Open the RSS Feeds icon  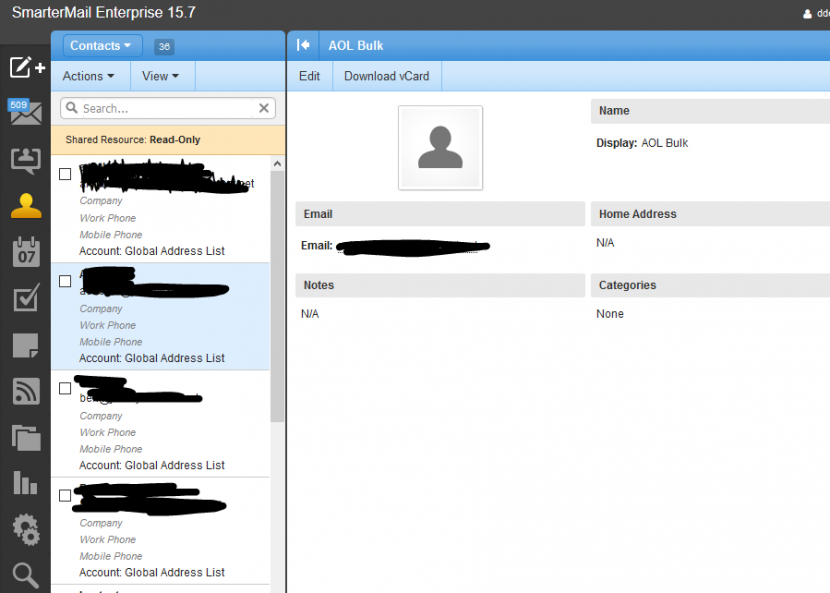(x=25, y=391)
